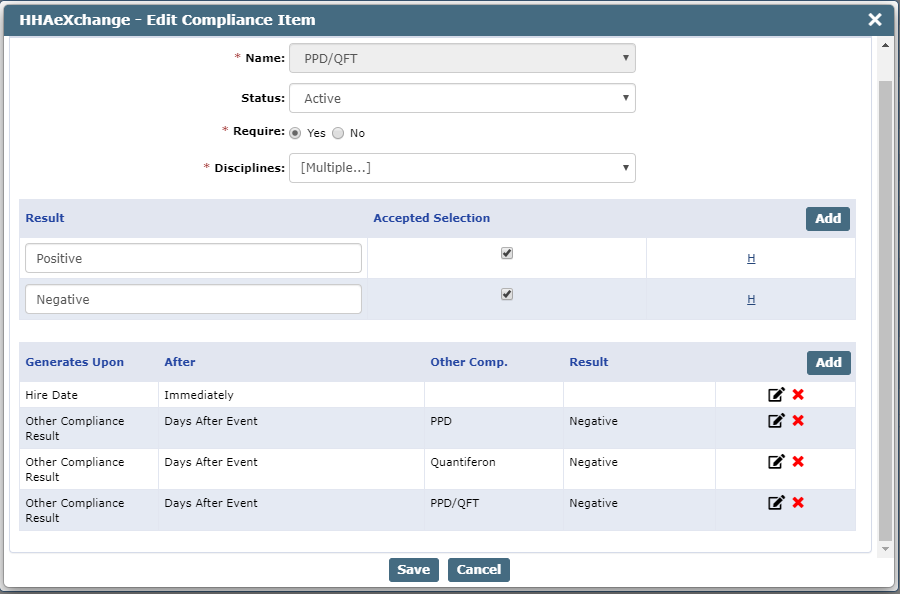Edit the Quantiferon rule row
The height and width of the screenshot is (594, 900).
pyautogui.click(x=776, y=462)
